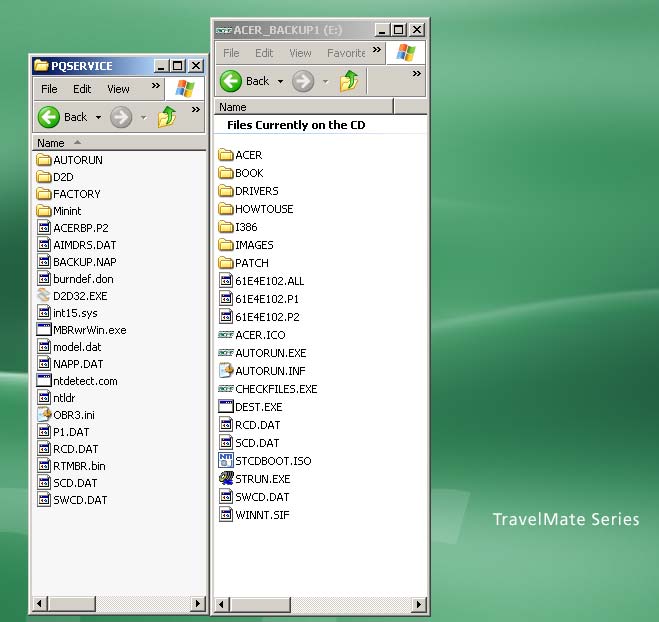Select the ACER.ICO file icon
The image size is (659, 622).
(x=226, y=335)
